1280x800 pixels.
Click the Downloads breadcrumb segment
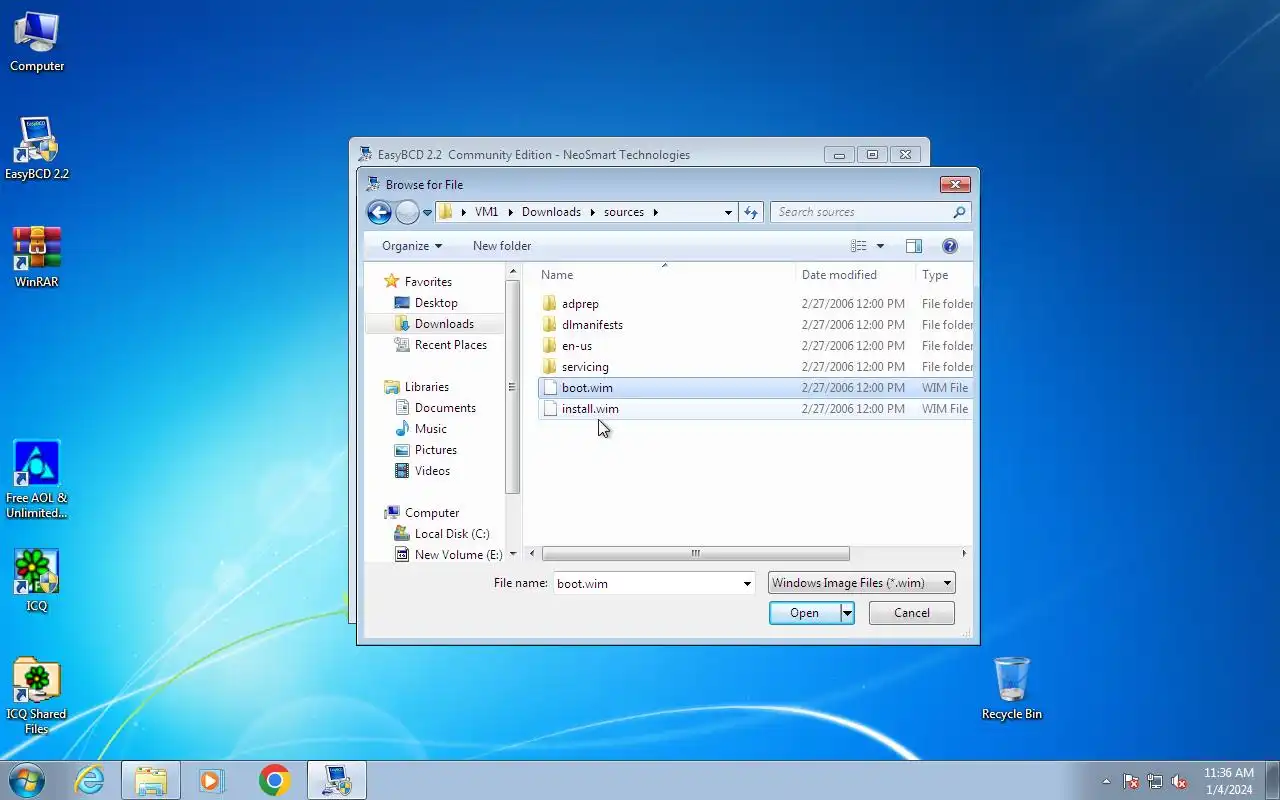(x=551, y=212)
